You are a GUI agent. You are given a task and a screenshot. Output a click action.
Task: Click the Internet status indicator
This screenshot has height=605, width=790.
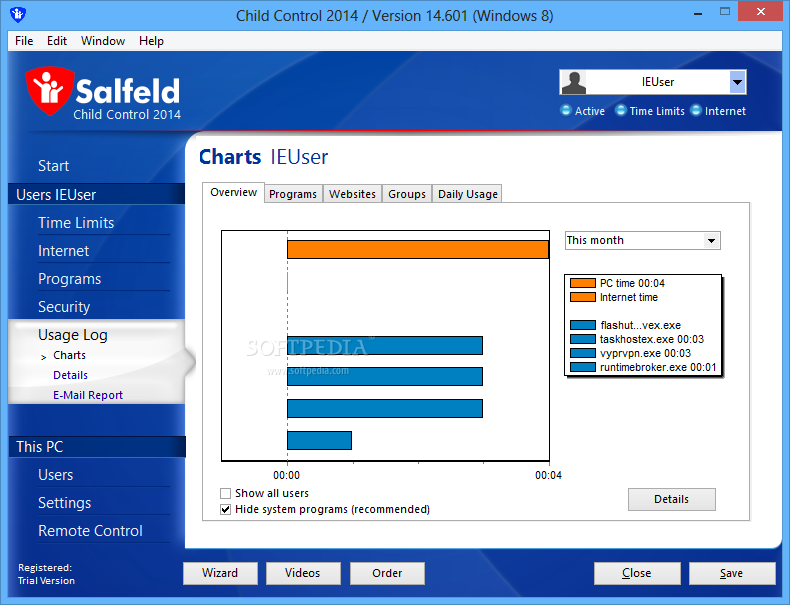click(696, 110)
